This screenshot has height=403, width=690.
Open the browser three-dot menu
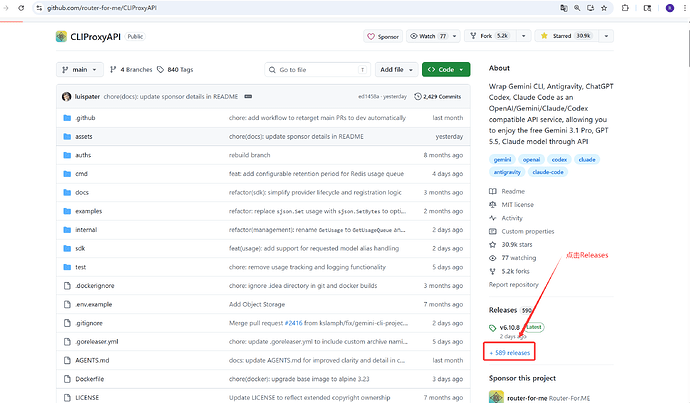pyautogui.click(x=685, y=8)
